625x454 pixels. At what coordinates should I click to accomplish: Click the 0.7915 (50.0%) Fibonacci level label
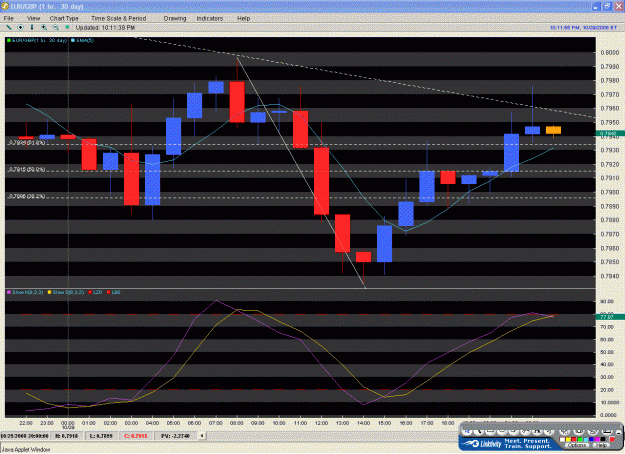point(27,170)
